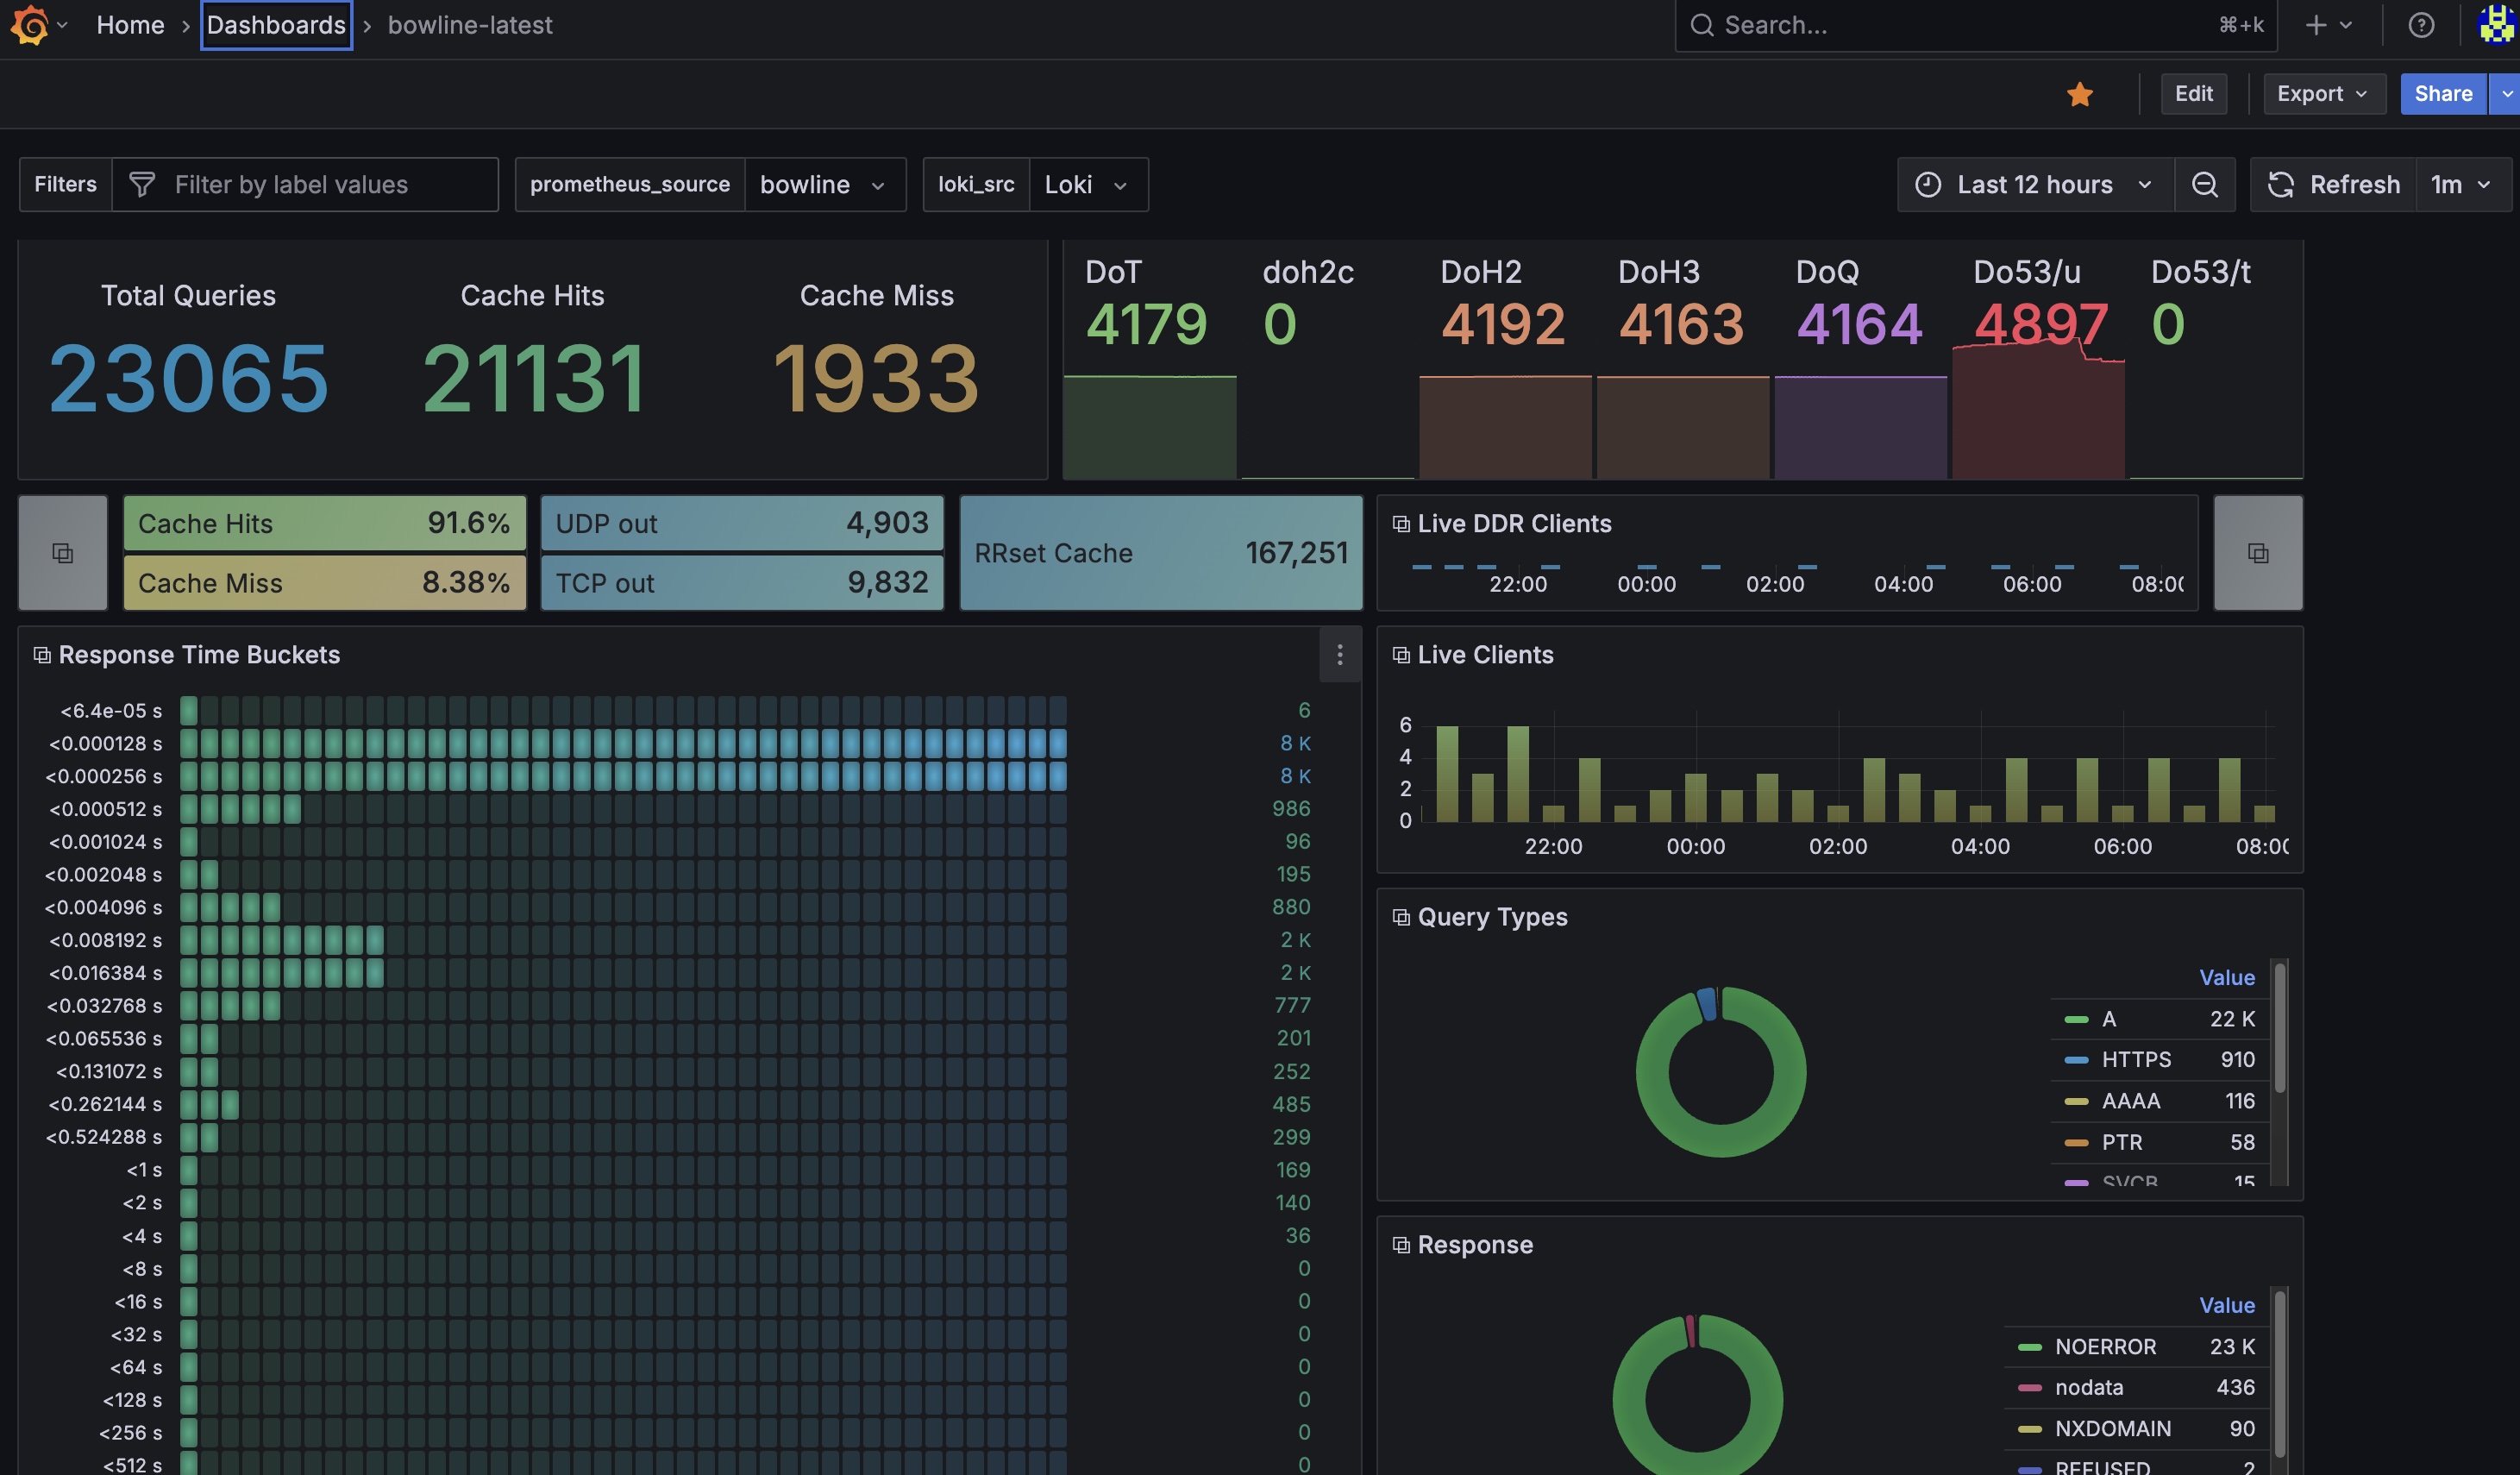Open the Response Time Buckets panel menu
The width and height of the screenshot is (2520, 1475).
tap(1340, 655)
